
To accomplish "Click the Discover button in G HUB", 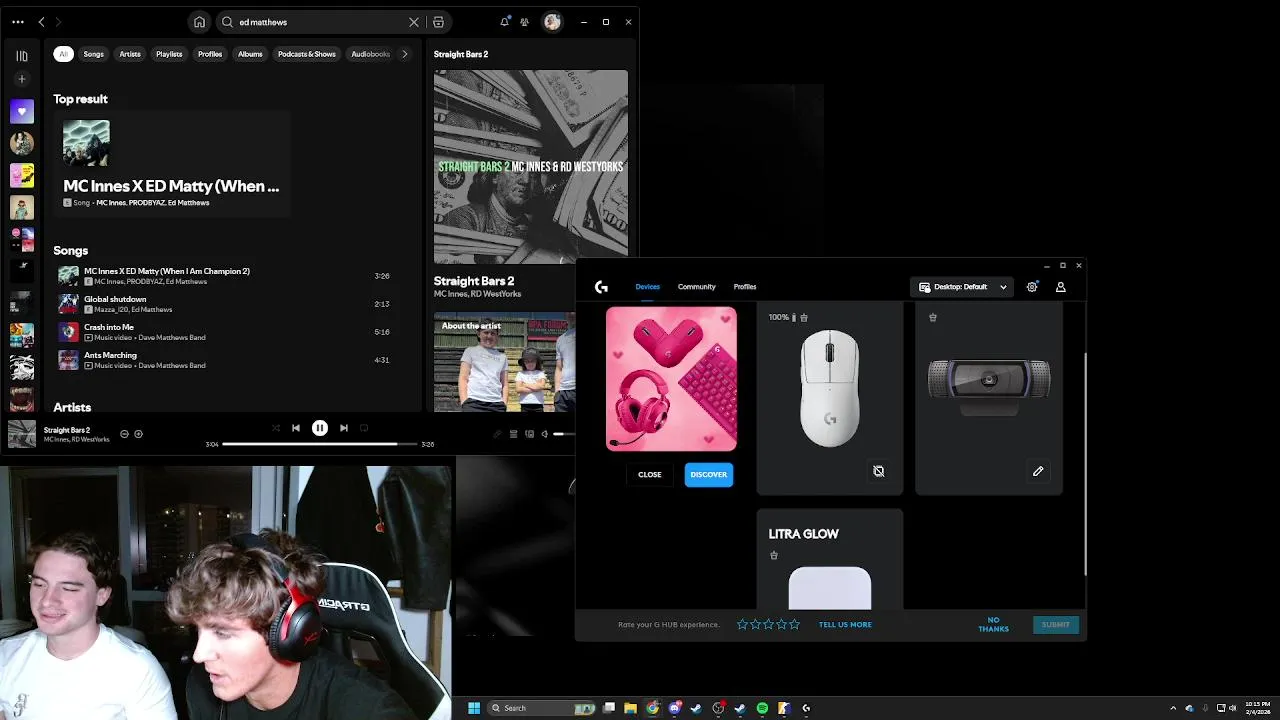I will [x=709, y=475].
